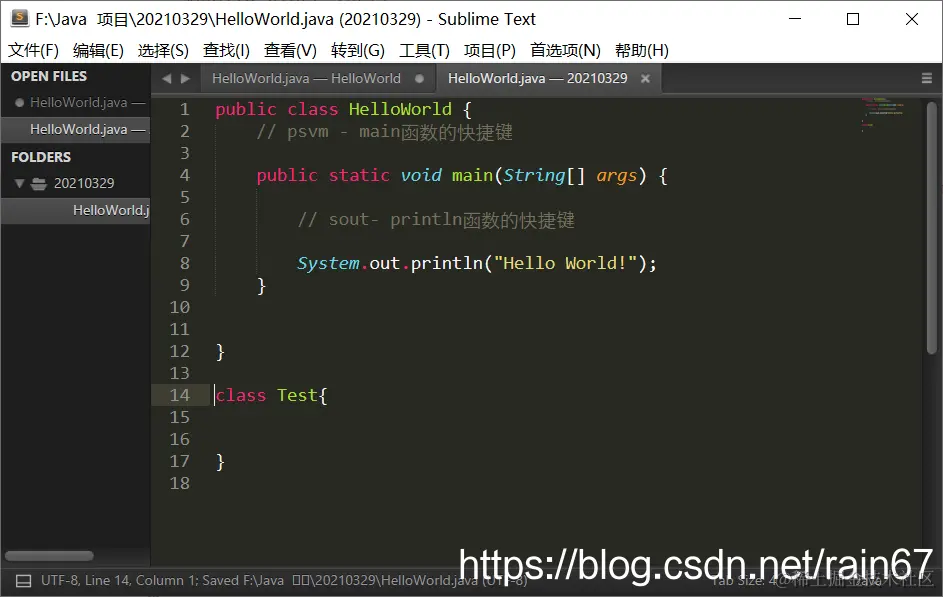
Task: Open the 转到(G) menu
Action: pyautogui.click(x=358, y=51)
